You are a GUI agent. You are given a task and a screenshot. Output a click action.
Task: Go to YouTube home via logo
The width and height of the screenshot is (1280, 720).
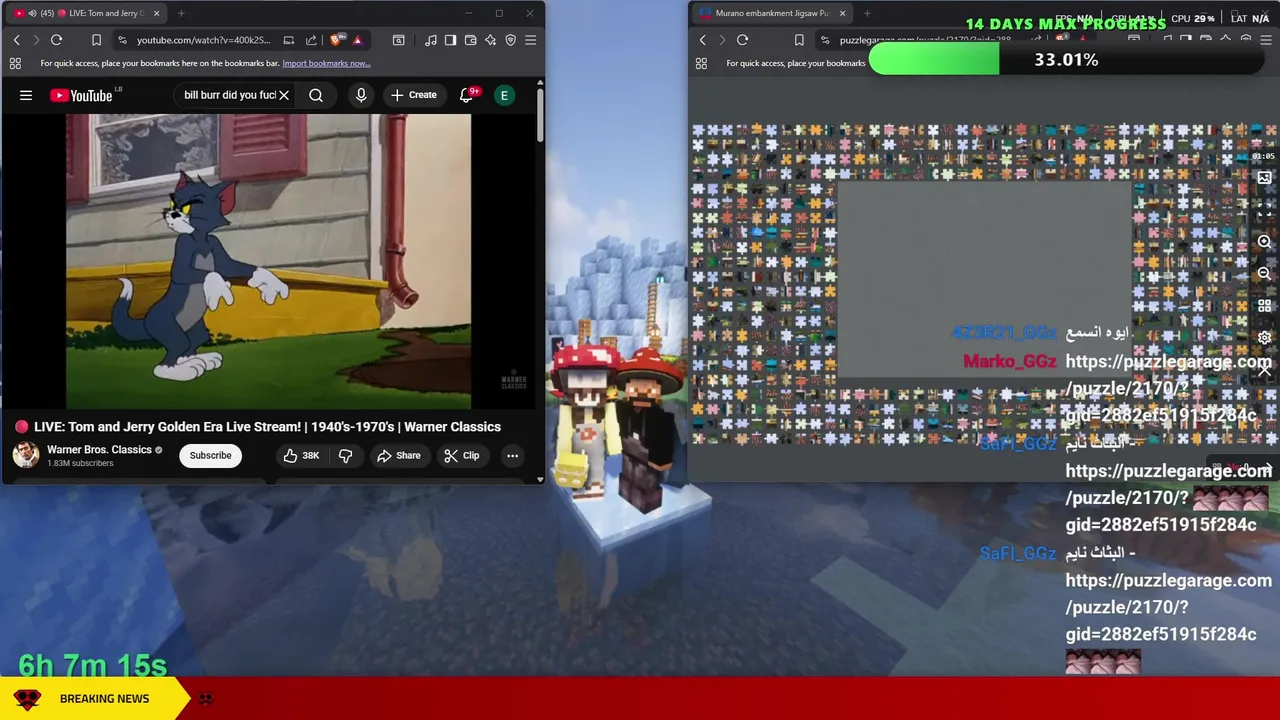[x=82, y=95]
